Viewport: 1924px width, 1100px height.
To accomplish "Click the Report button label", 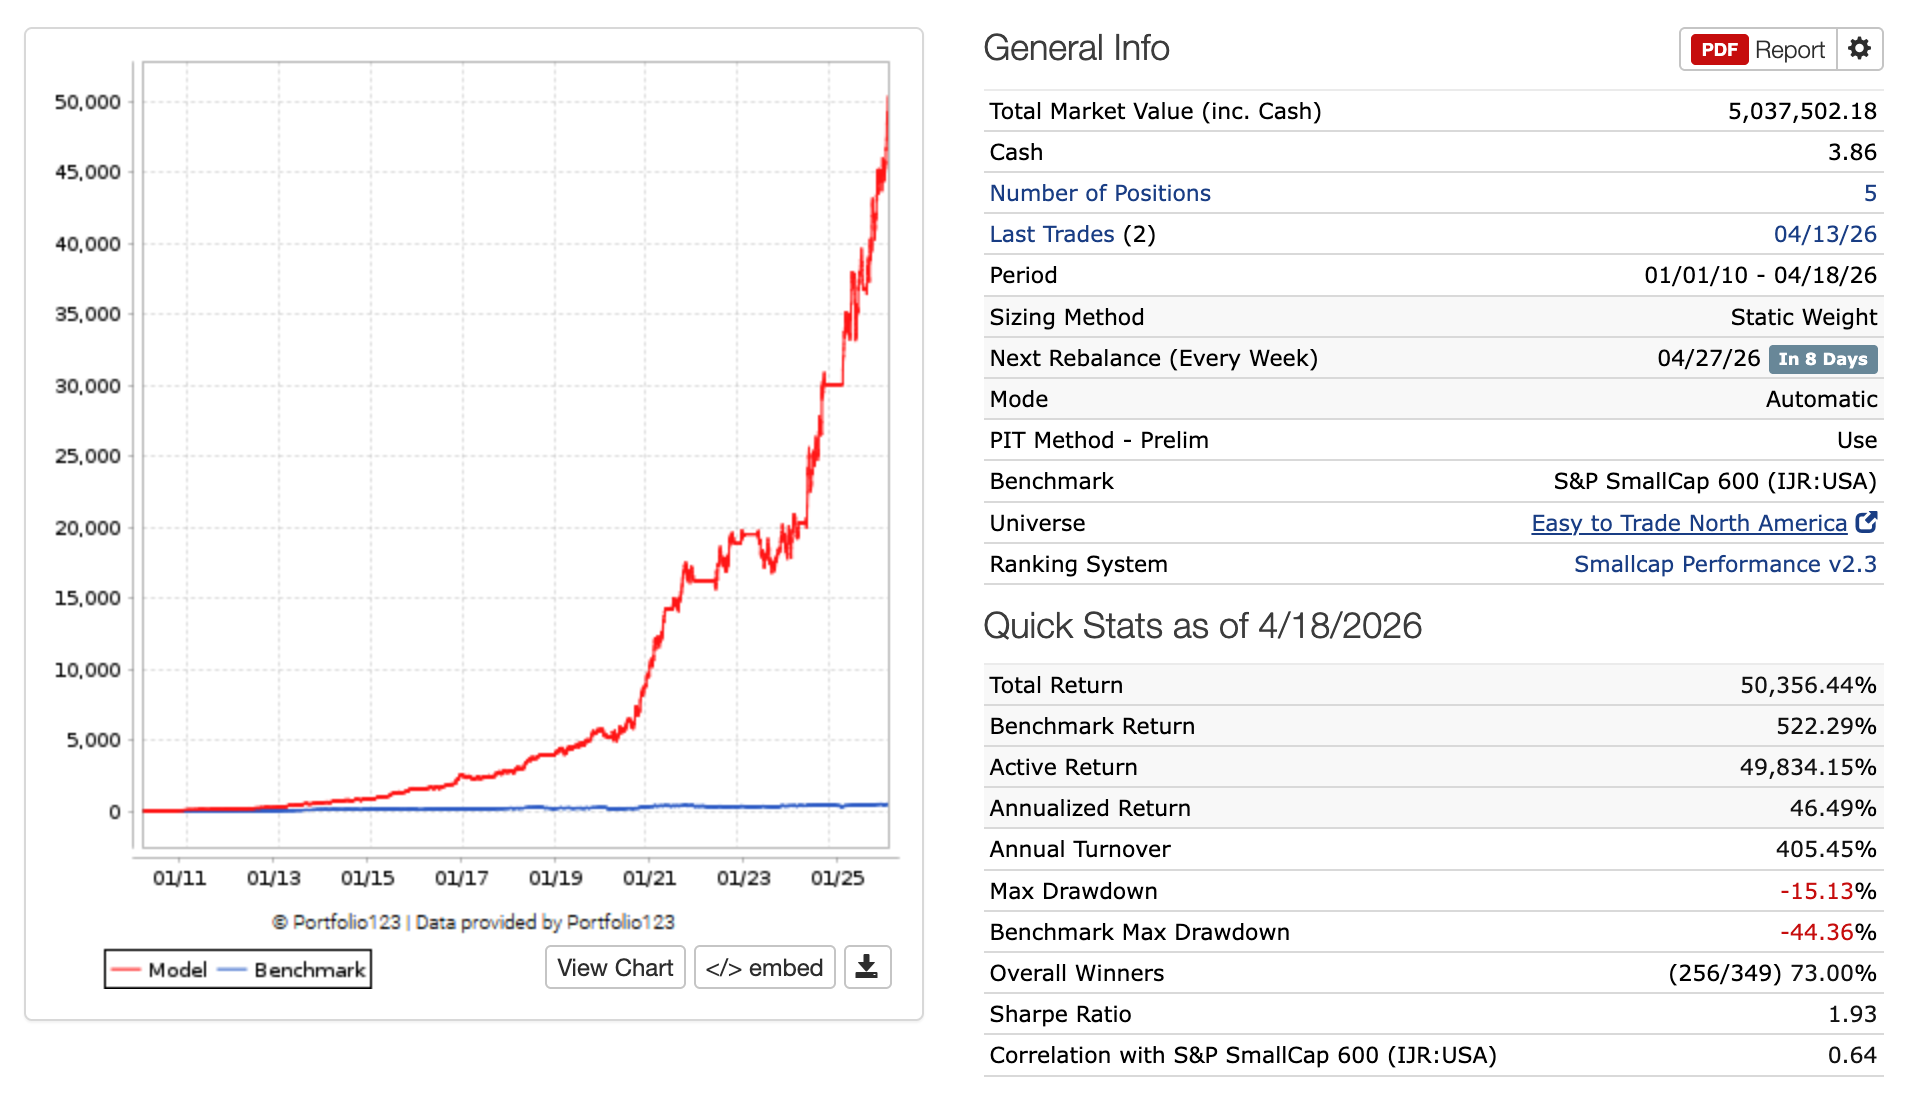I will [x=1789, y=50].
